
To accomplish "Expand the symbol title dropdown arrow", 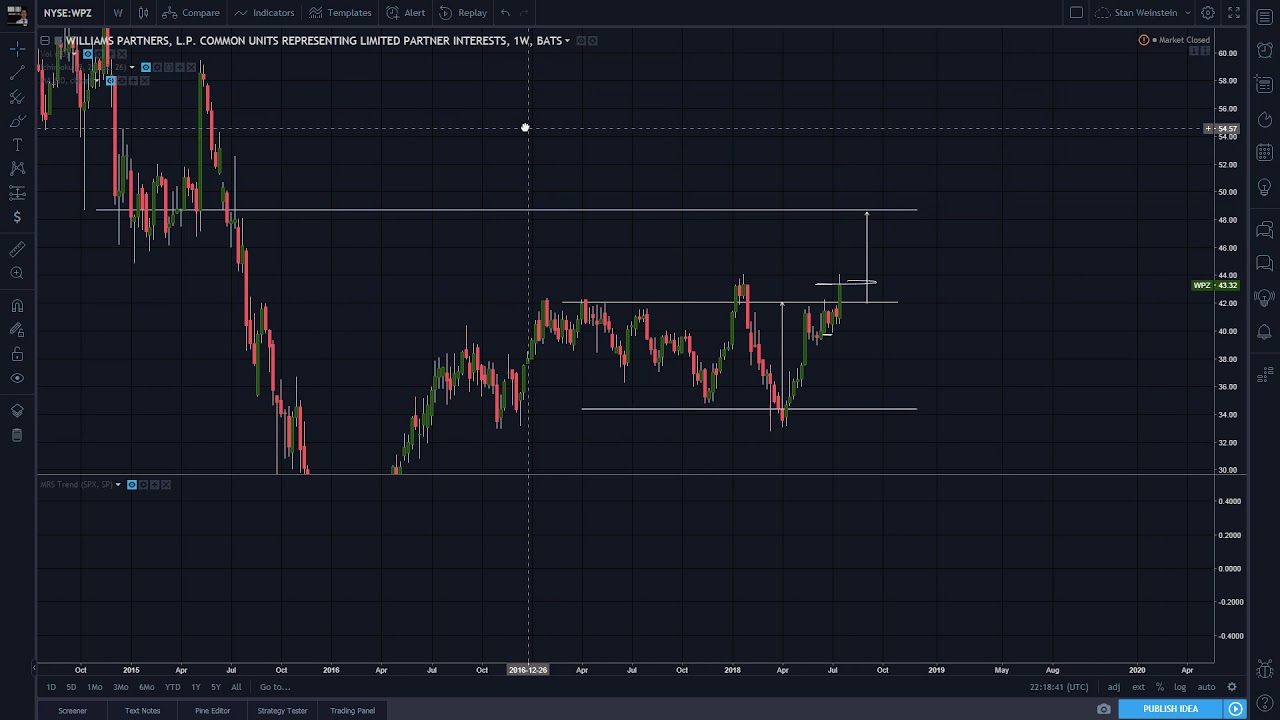I will (x=567, y=41).
